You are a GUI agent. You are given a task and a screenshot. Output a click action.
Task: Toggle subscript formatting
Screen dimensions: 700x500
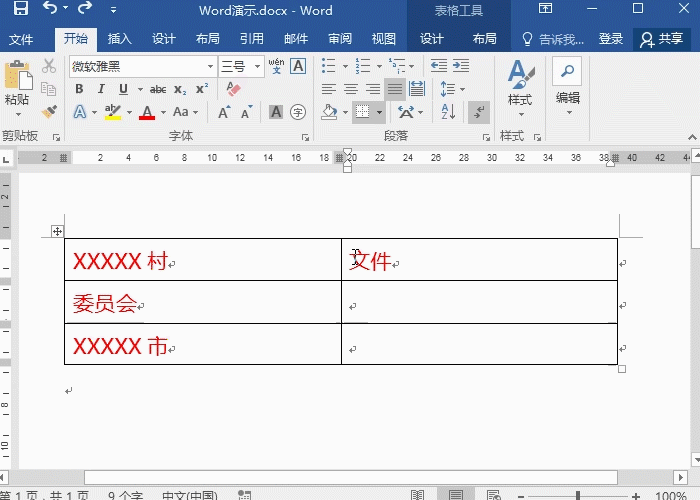(x=180, y=89)
